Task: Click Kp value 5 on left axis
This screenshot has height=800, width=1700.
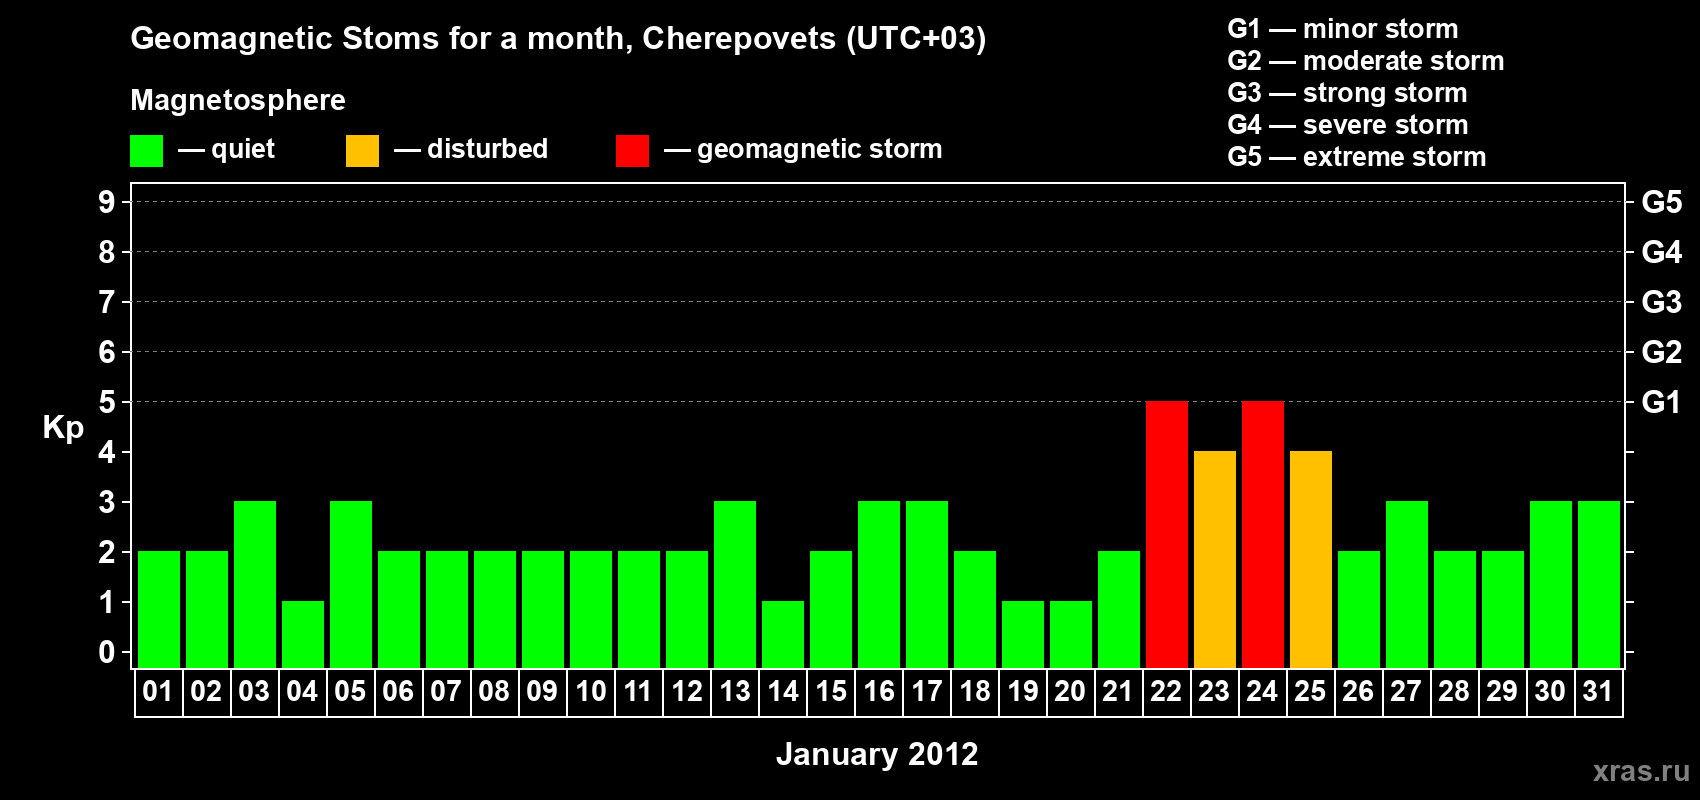Action: pos(107,402)
